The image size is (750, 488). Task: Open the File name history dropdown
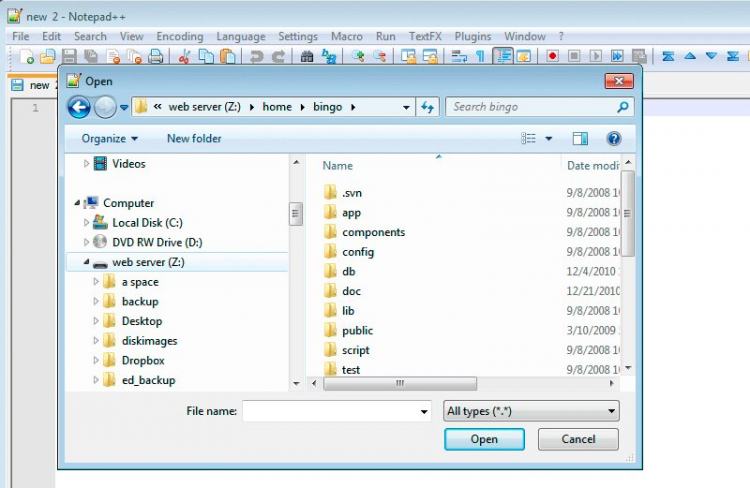(x=424, y=411)
